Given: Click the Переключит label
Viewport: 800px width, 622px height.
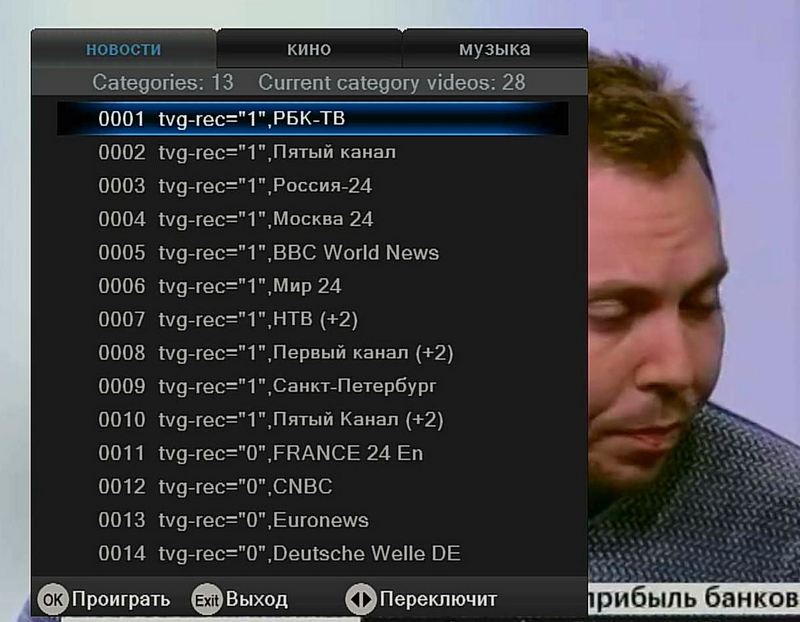Looking at the screenshot, I should tap(438, 599).
